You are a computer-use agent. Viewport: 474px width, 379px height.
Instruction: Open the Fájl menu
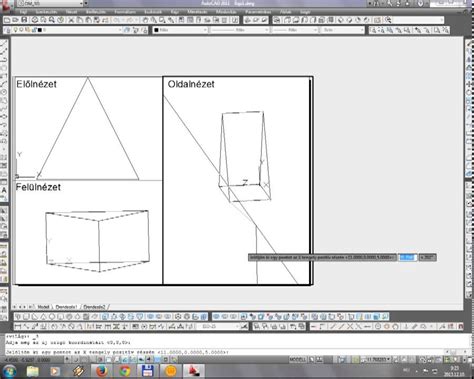point(23,12)
